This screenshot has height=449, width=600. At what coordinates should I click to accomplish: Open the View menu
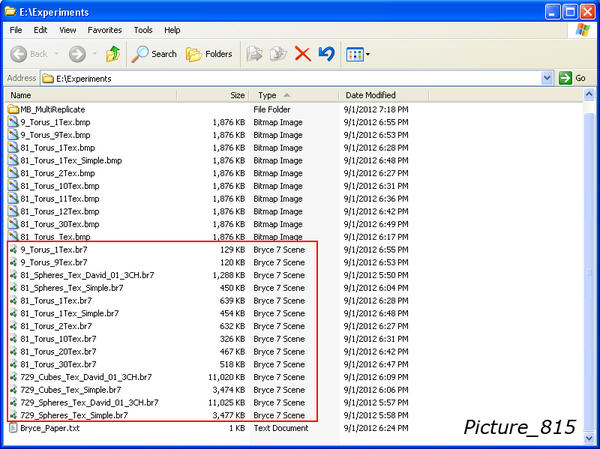coord(67,30)
